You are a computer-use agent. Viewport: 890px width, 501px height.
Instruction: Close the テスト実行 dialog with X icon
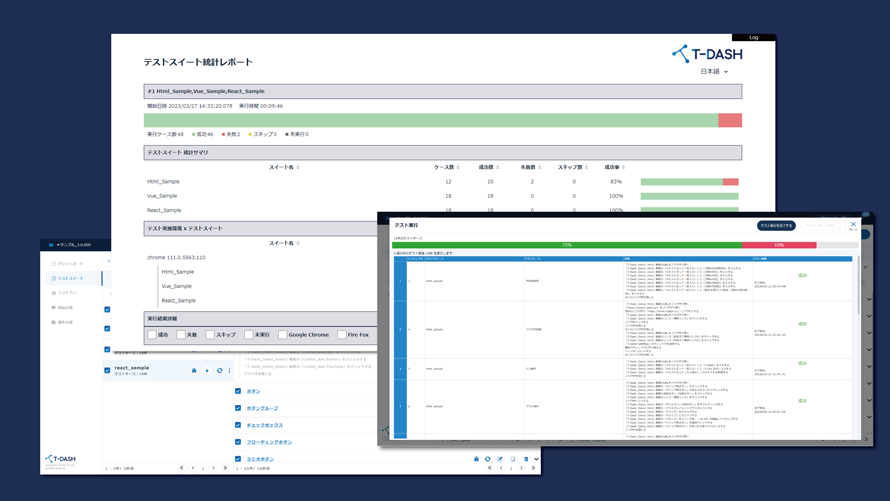click(x=853, y=225)
